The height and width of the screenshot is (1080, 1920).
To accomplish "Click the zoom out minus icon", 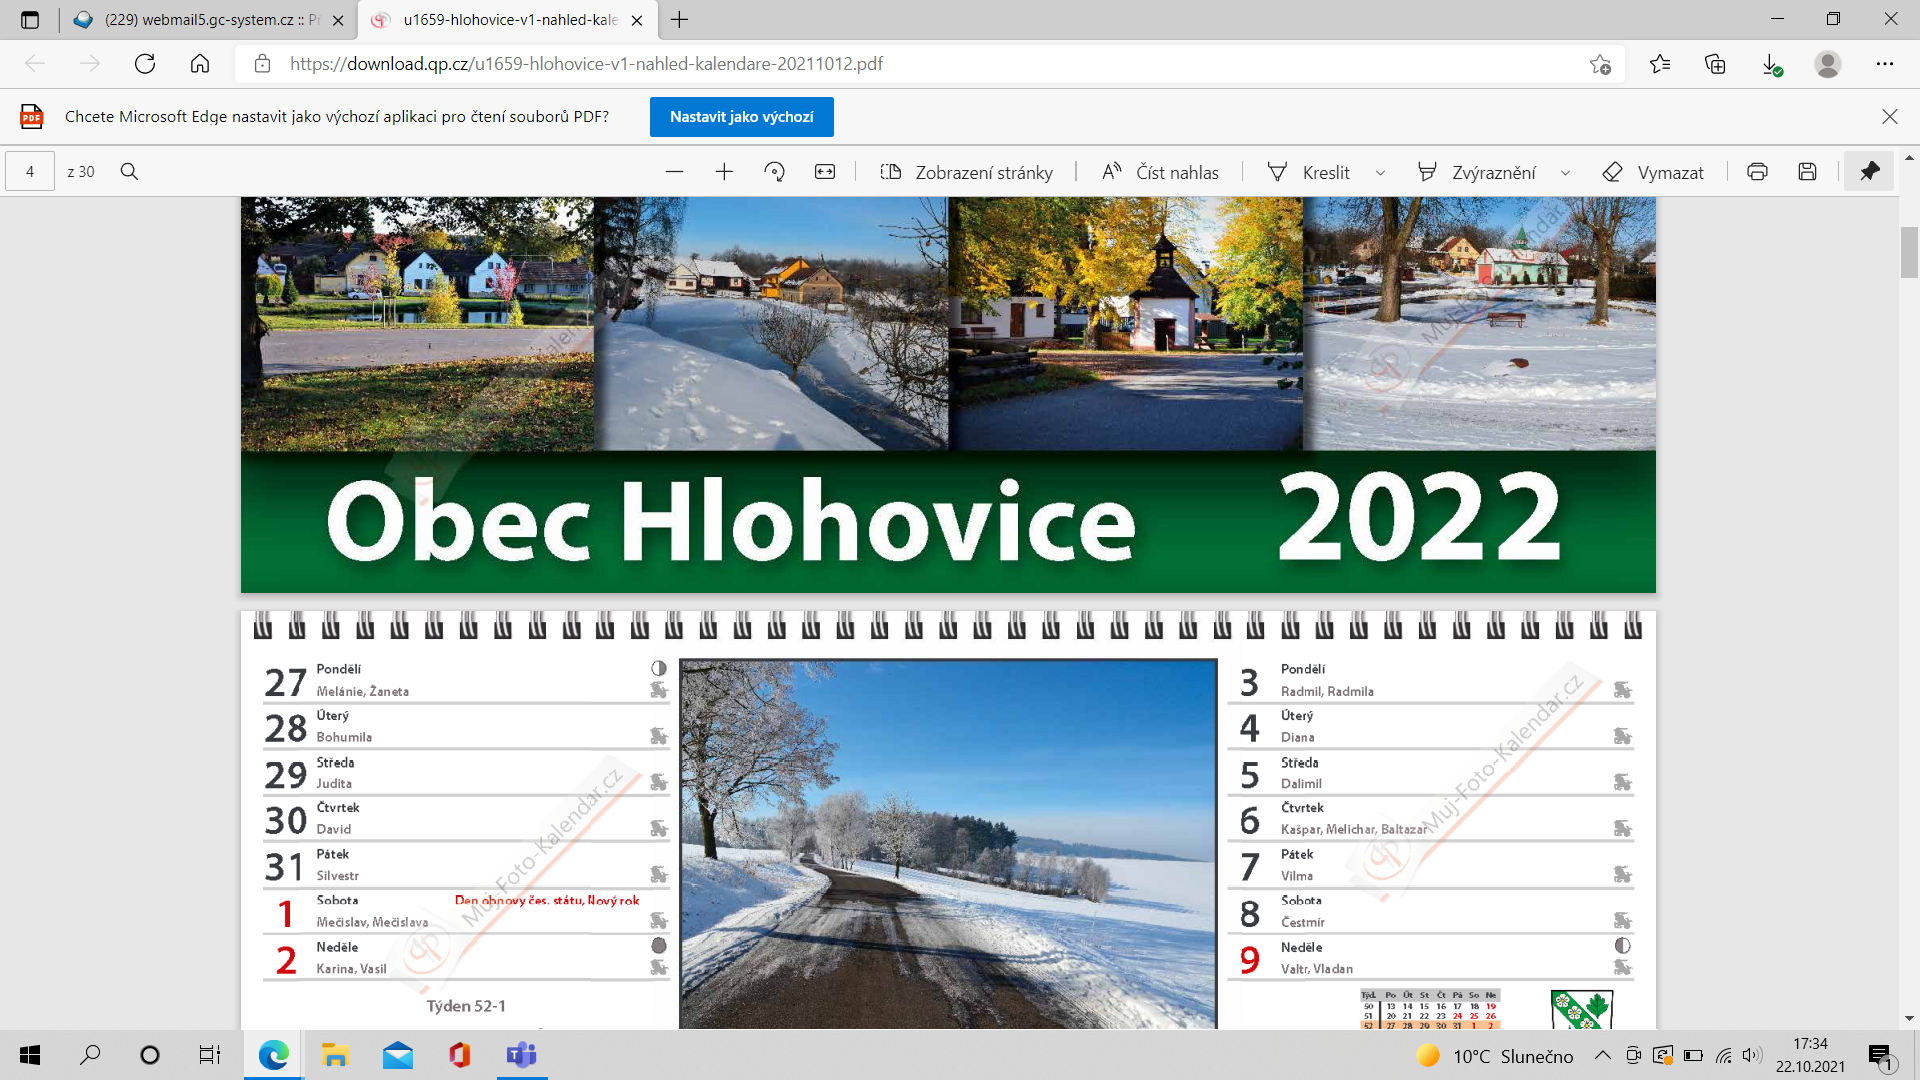I will [x=674, y=172].
